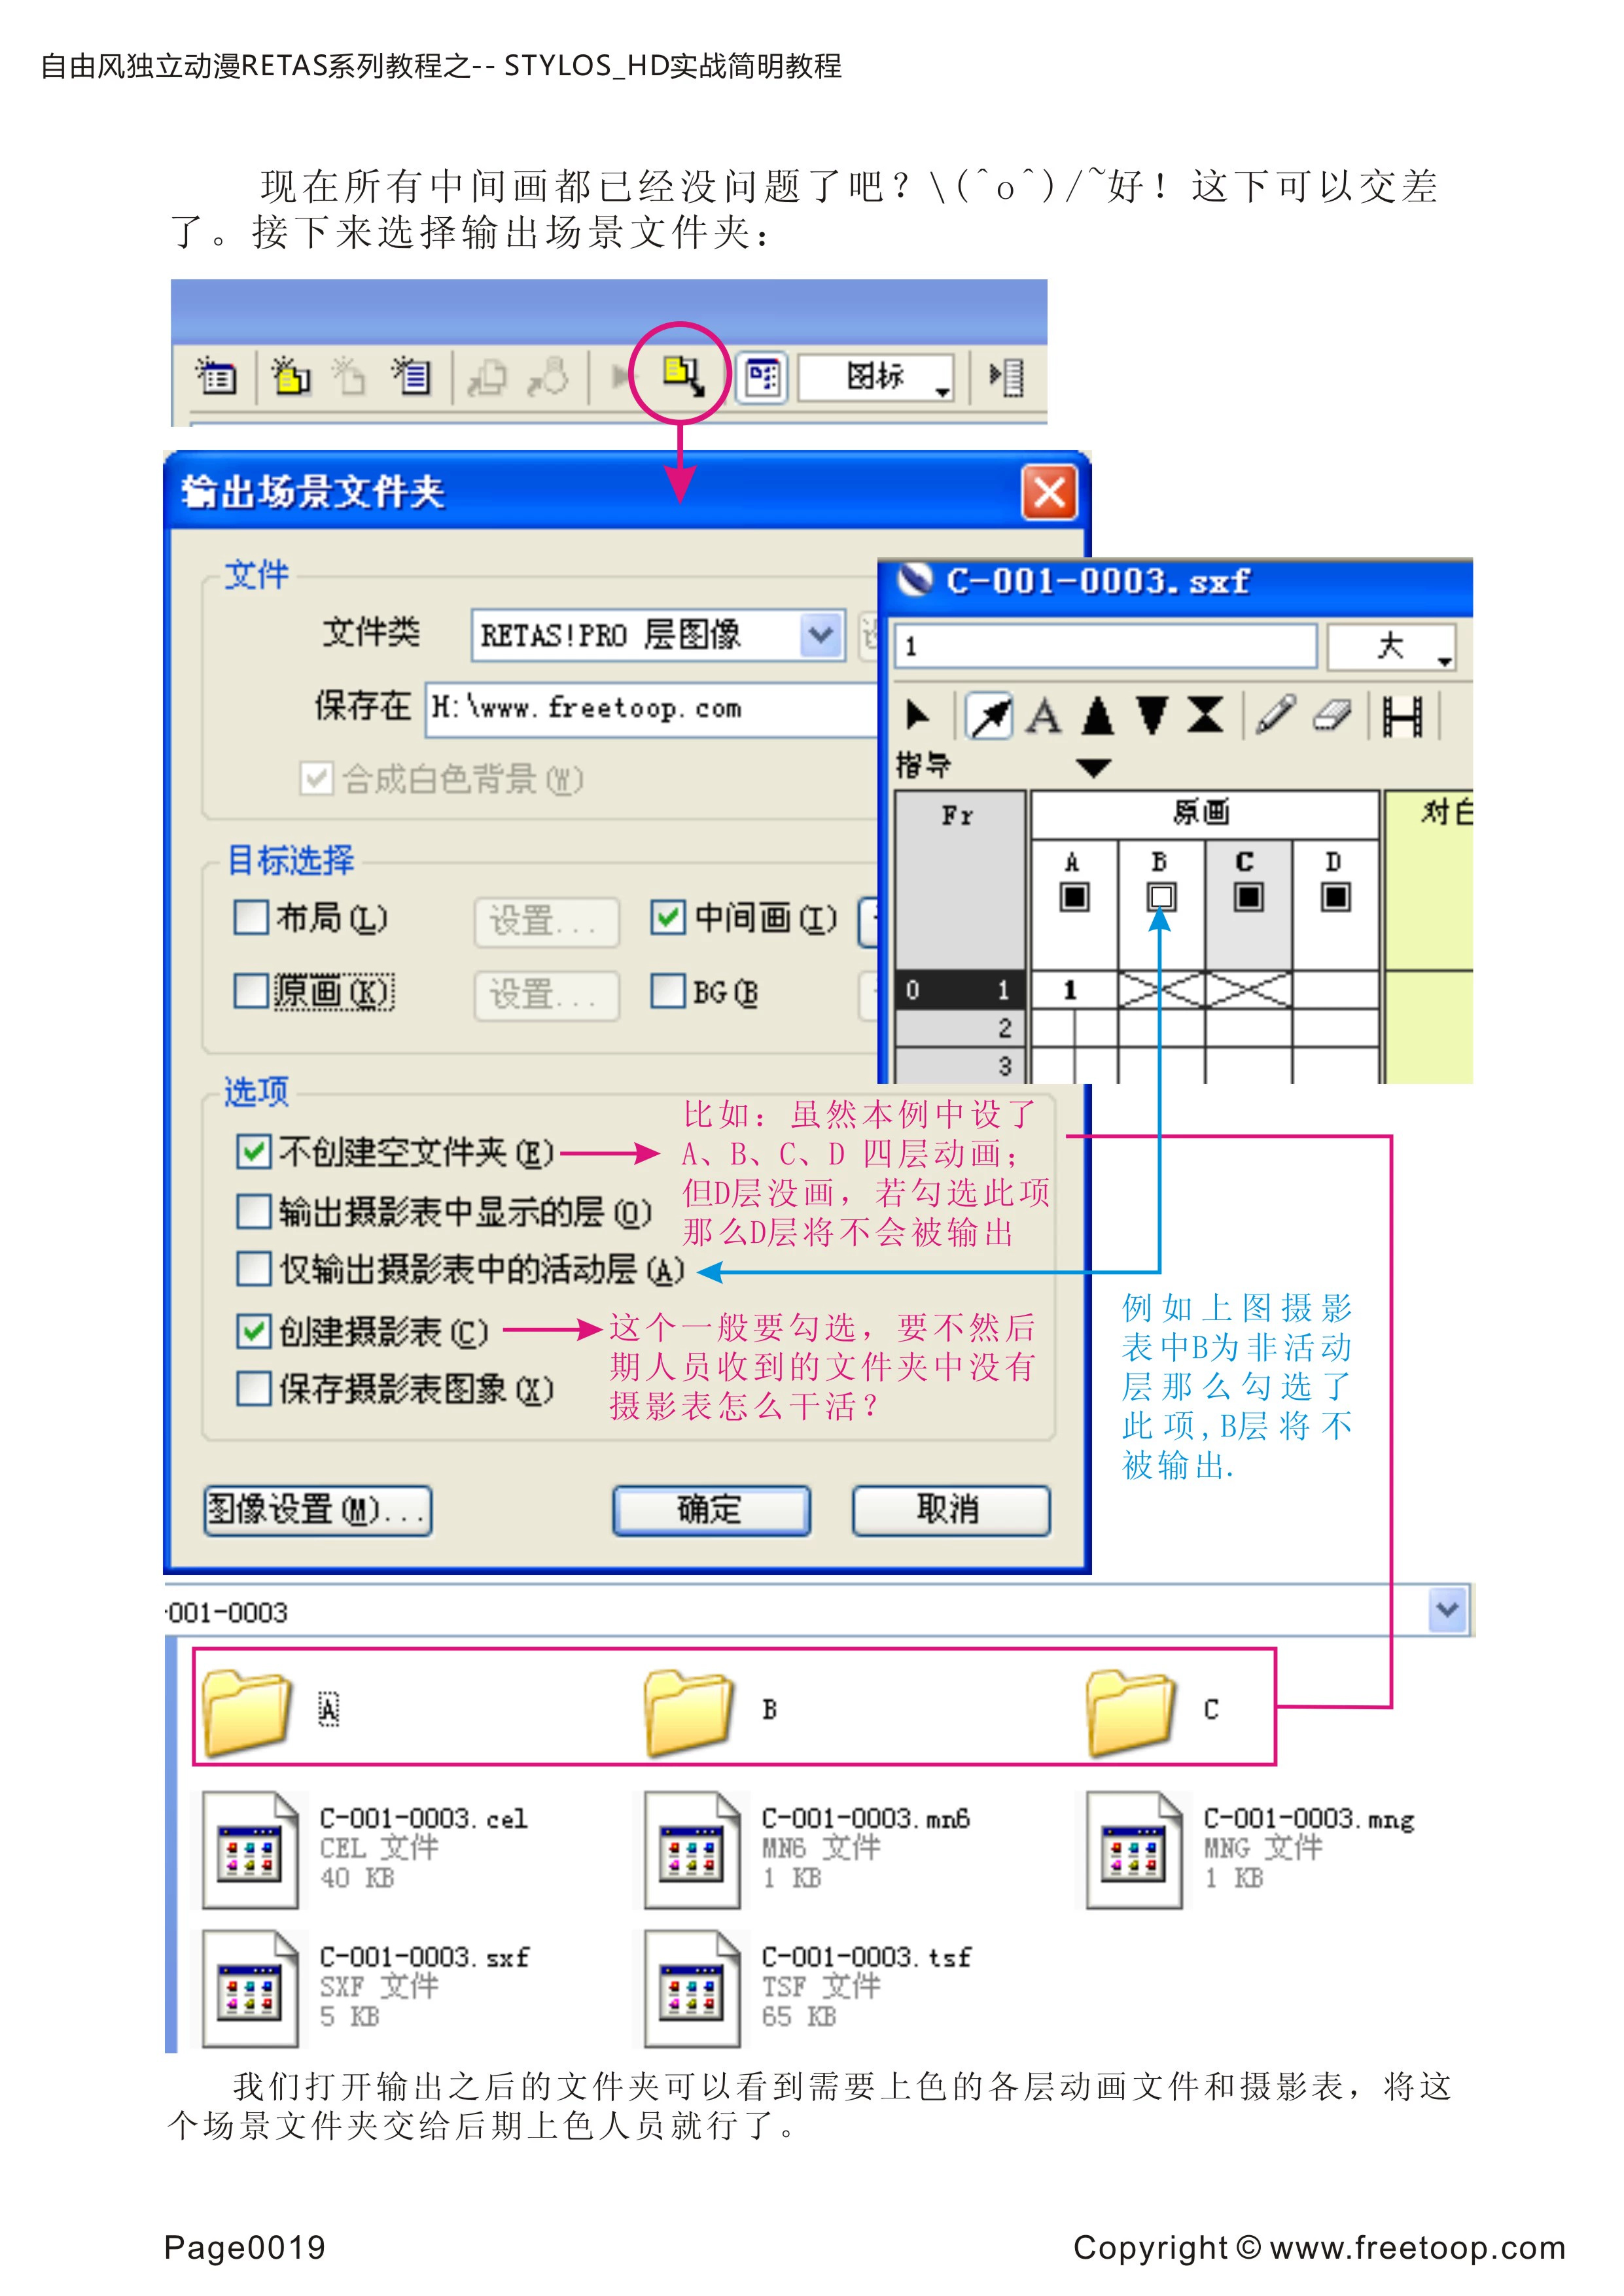Screen dimensions: 1624x2296
Task: Click frame row 2 in timesheet
Action: pyautogui.click(x=959, y=1028)
